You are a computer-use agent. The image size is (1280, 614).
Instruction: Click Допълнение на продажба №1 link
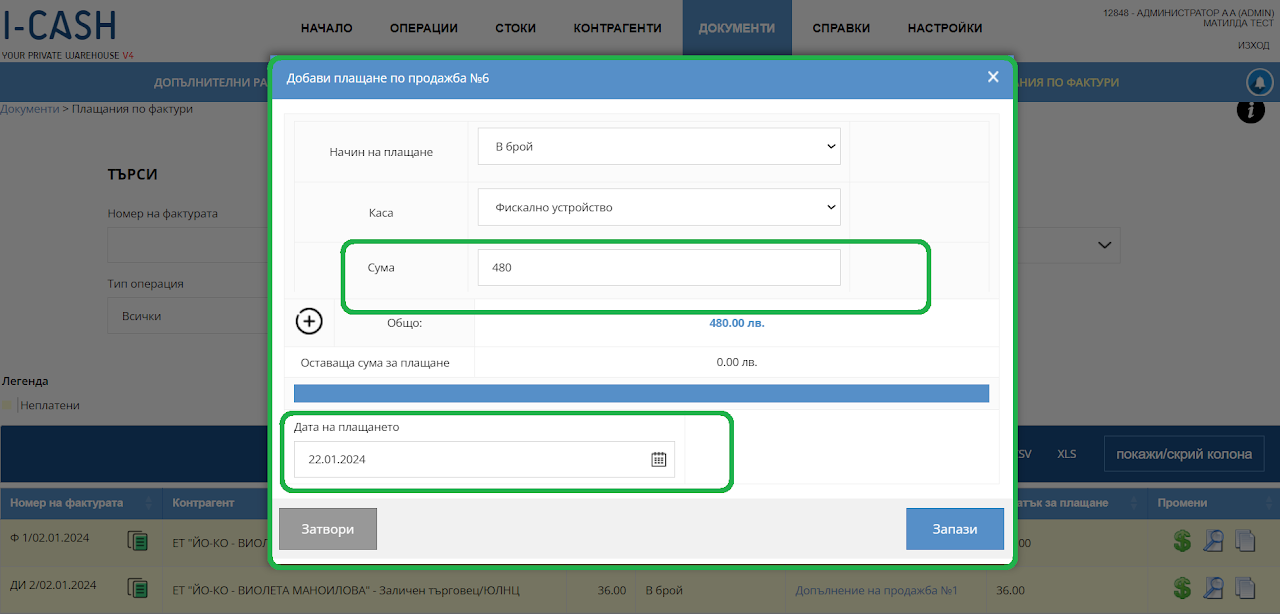[877, 590]
